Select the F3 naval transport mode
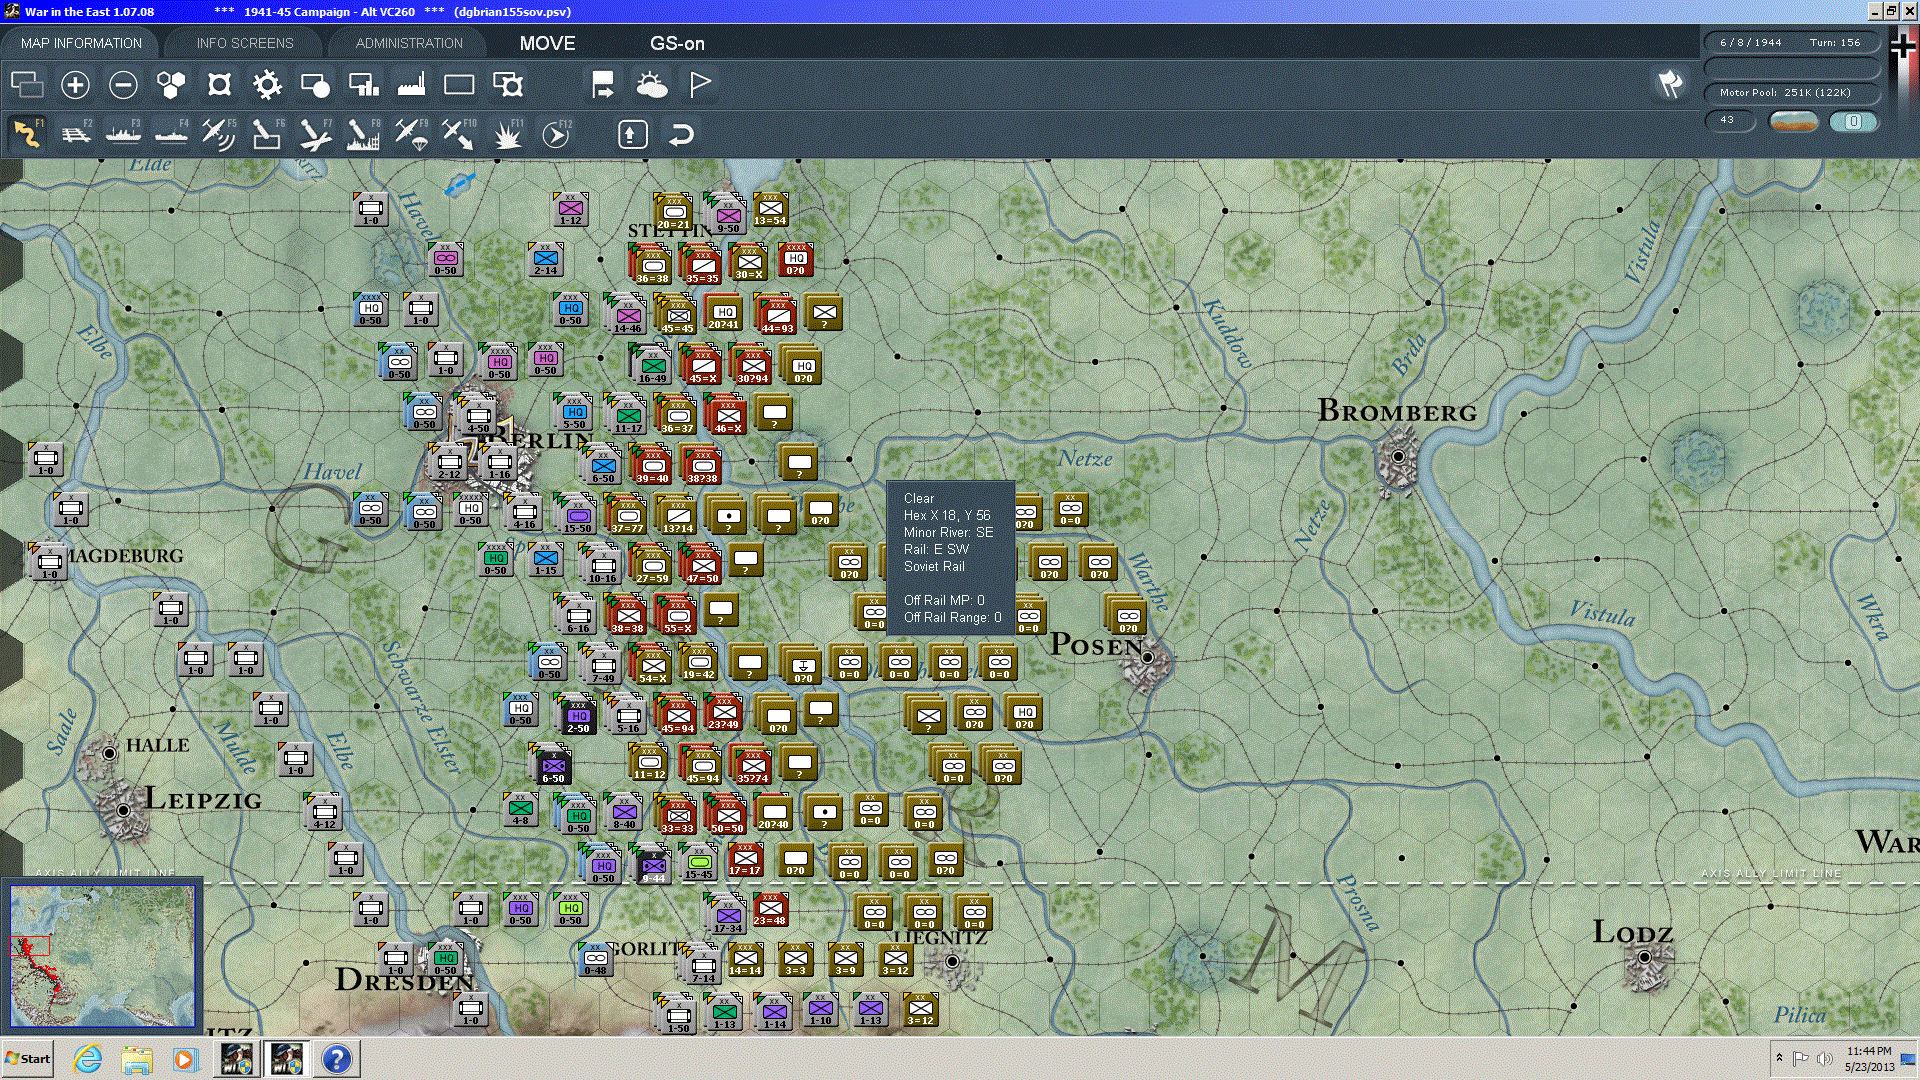 tap(124, 134)
